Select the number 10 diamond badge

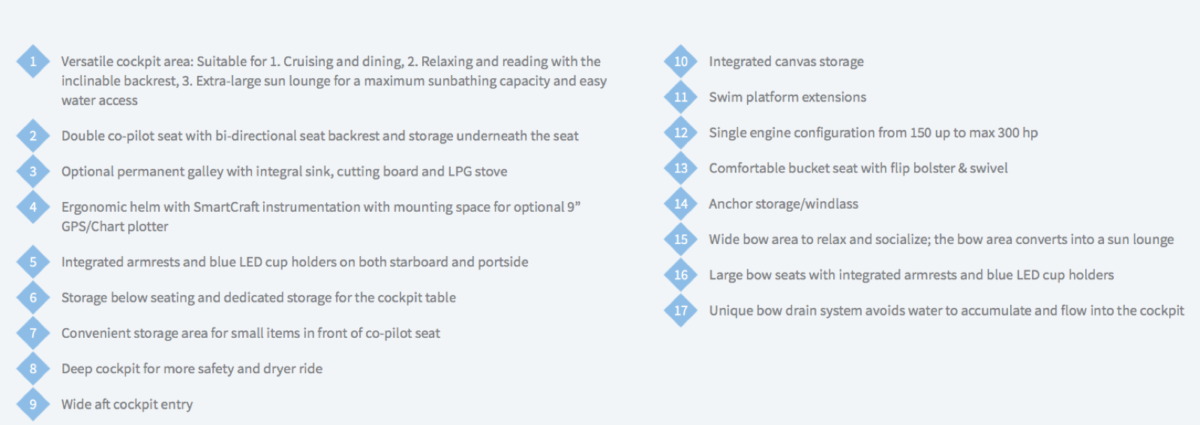click(680, 62)
